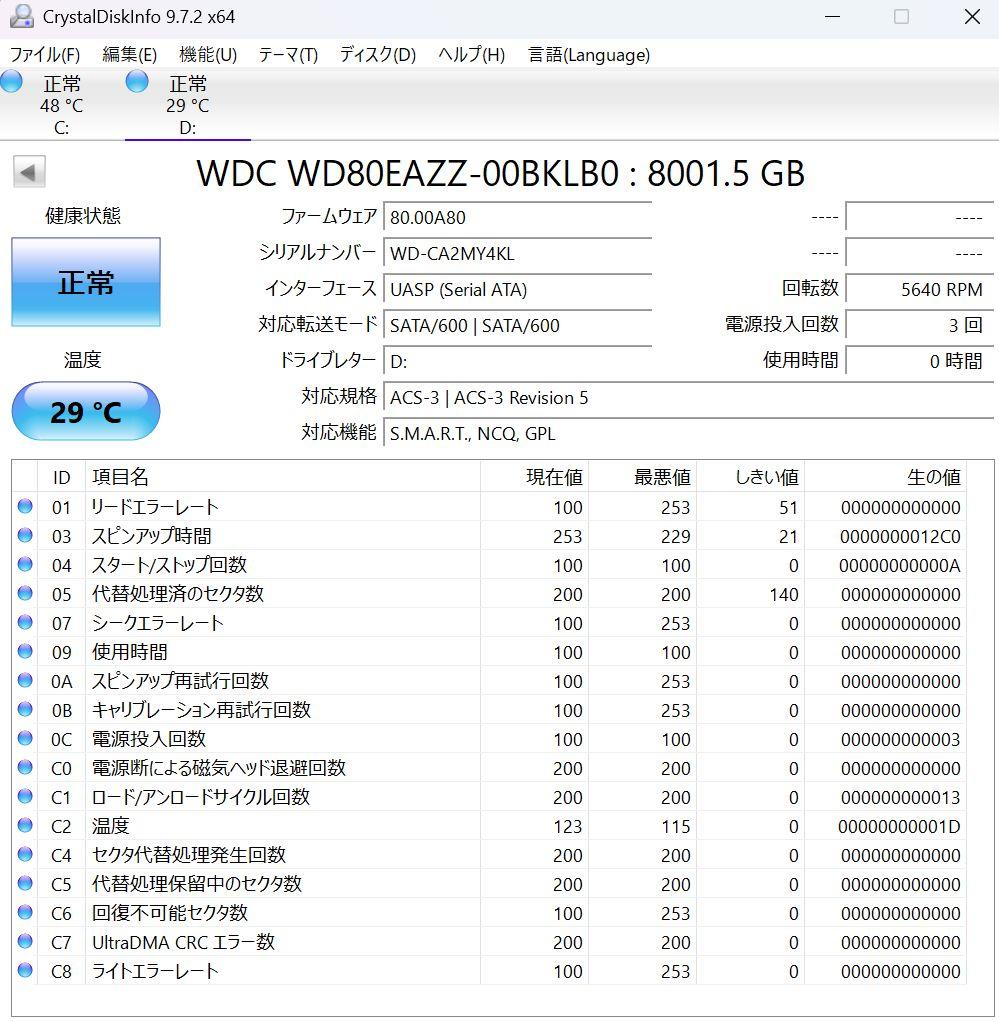Open the テーマ menu
Image resolution: width=999 pixels, height=1022 pixels.
coord(285,55)
